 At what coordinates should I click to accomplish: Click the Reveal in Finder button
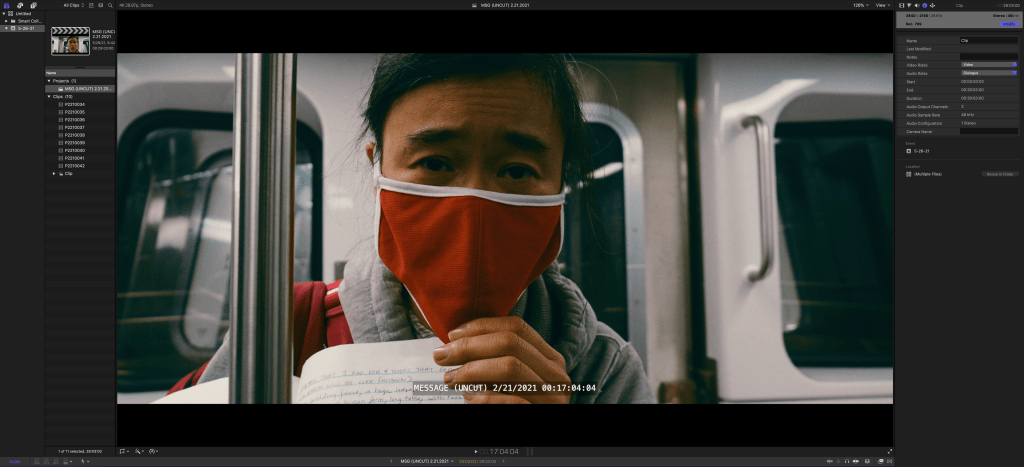pos(1001,174)
